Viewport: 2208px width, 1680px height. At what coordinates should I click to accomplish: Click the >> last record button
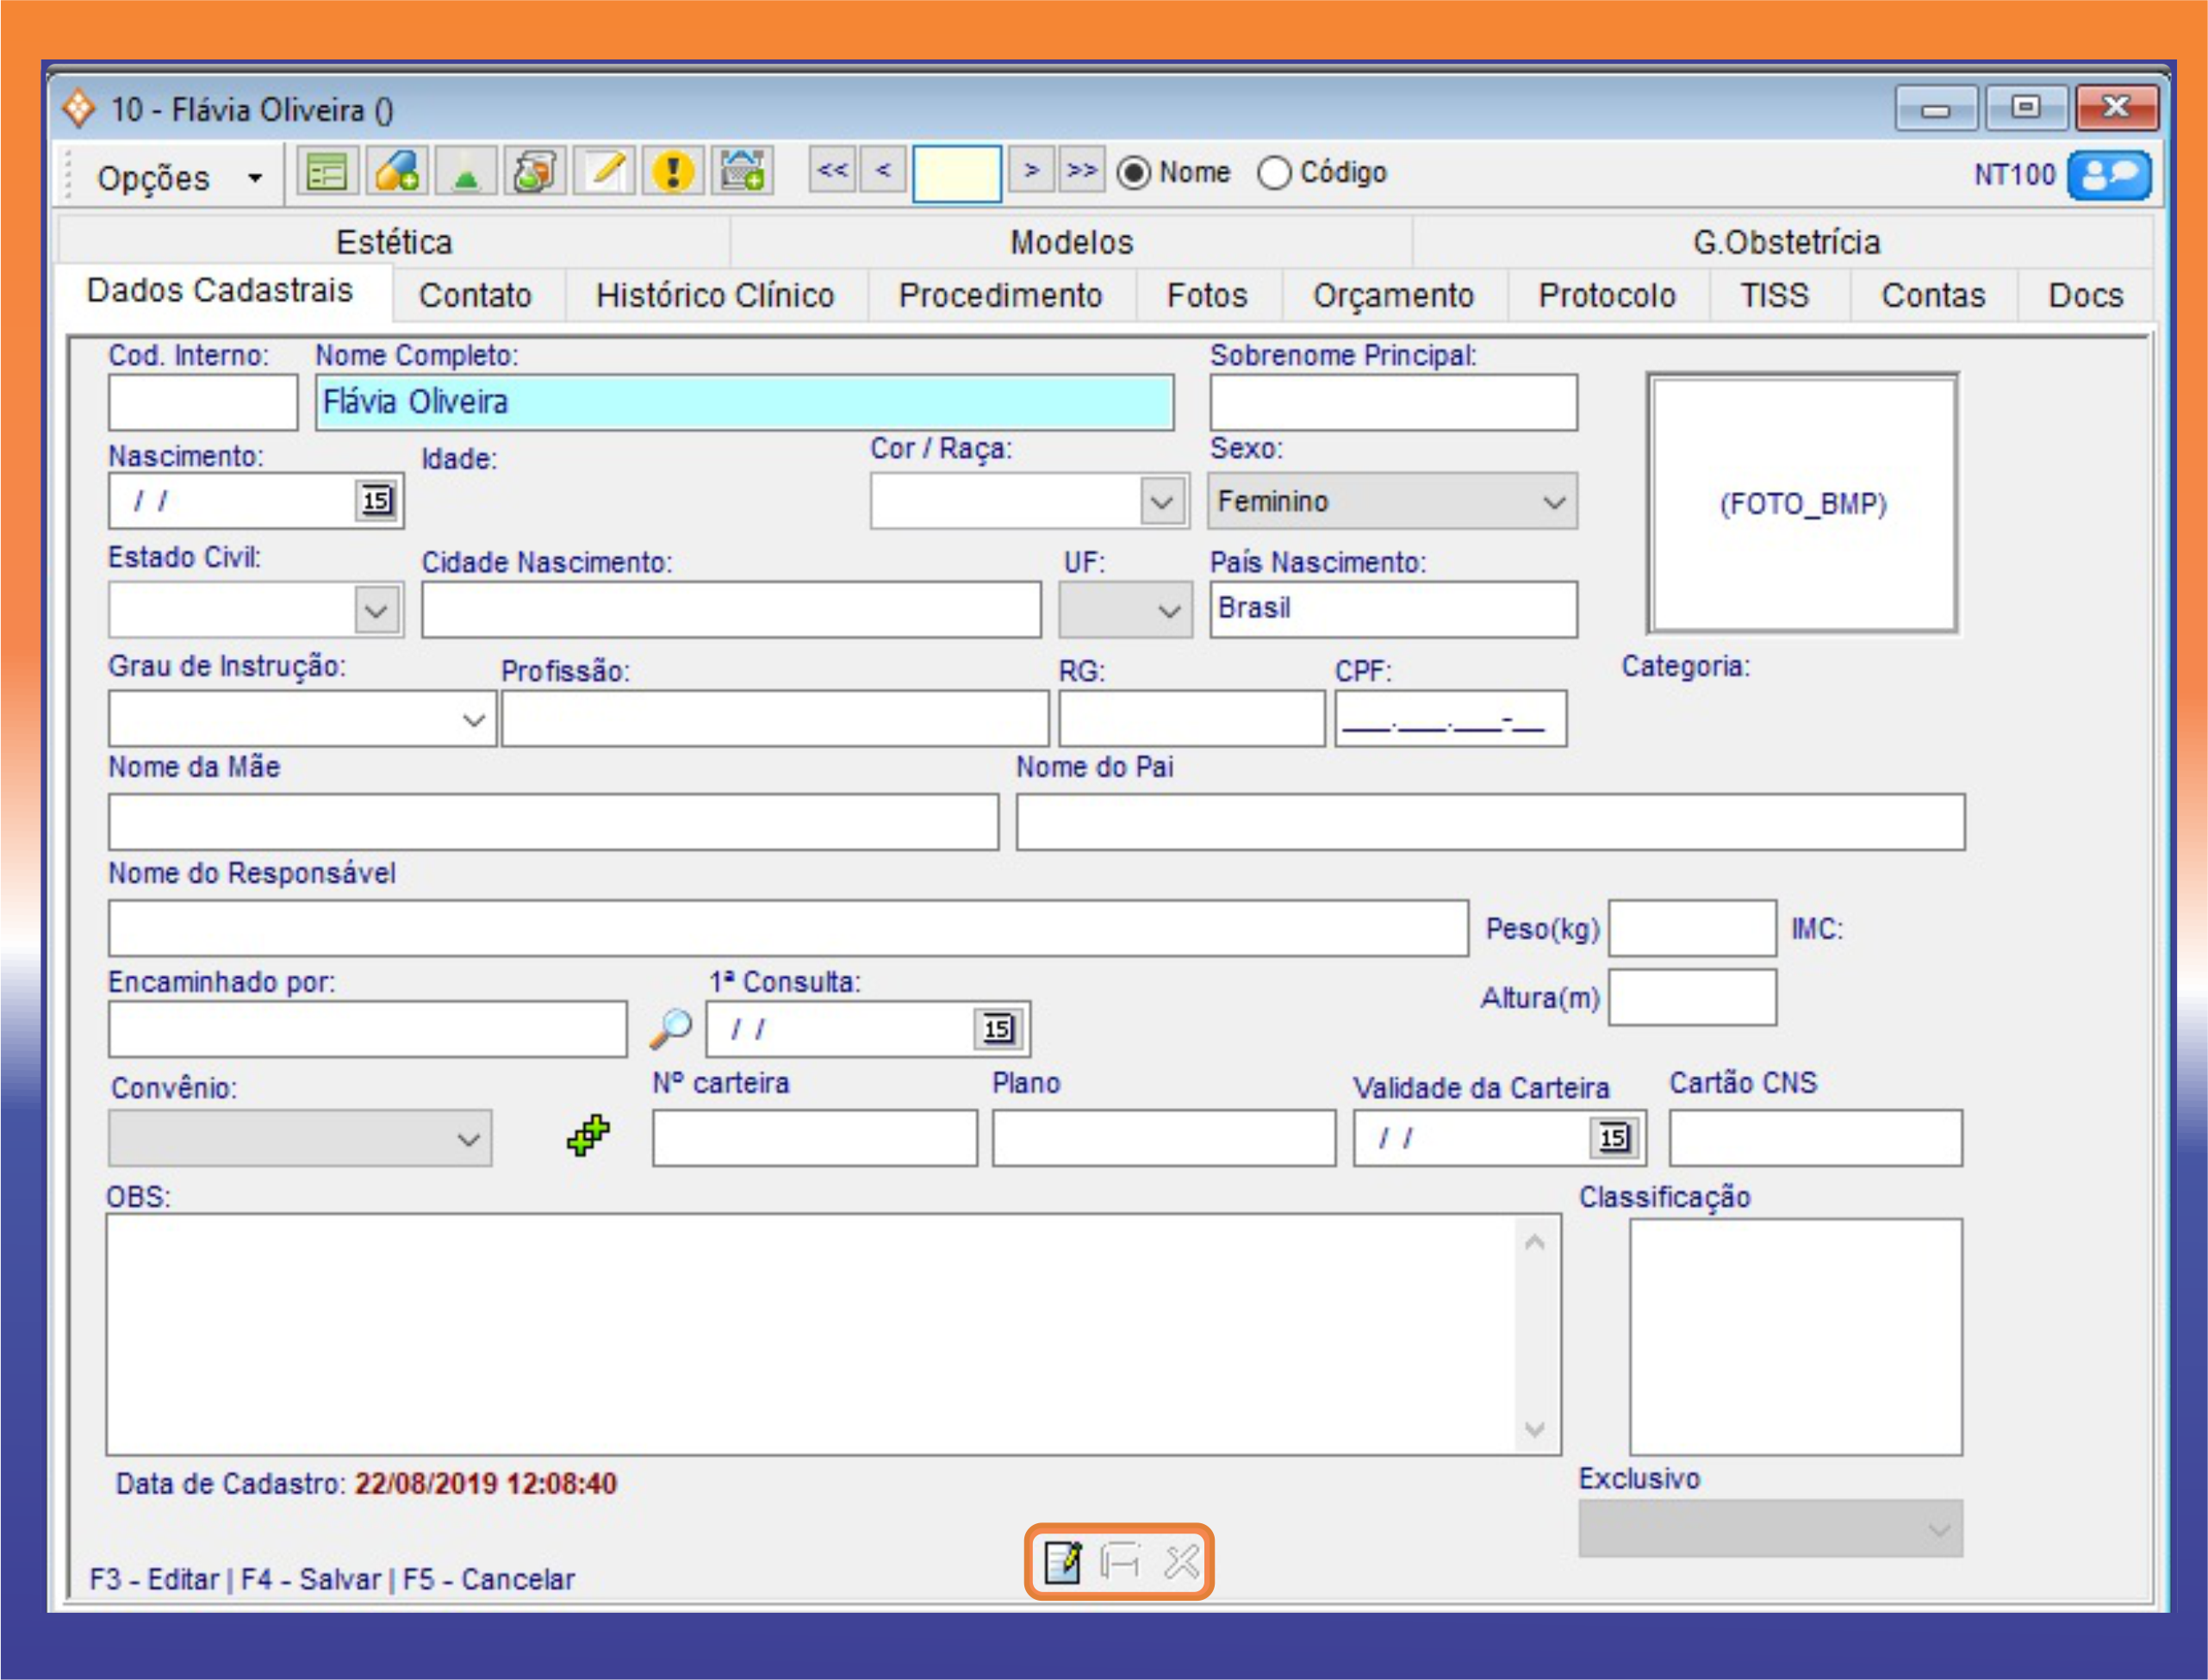[1082, 170]
